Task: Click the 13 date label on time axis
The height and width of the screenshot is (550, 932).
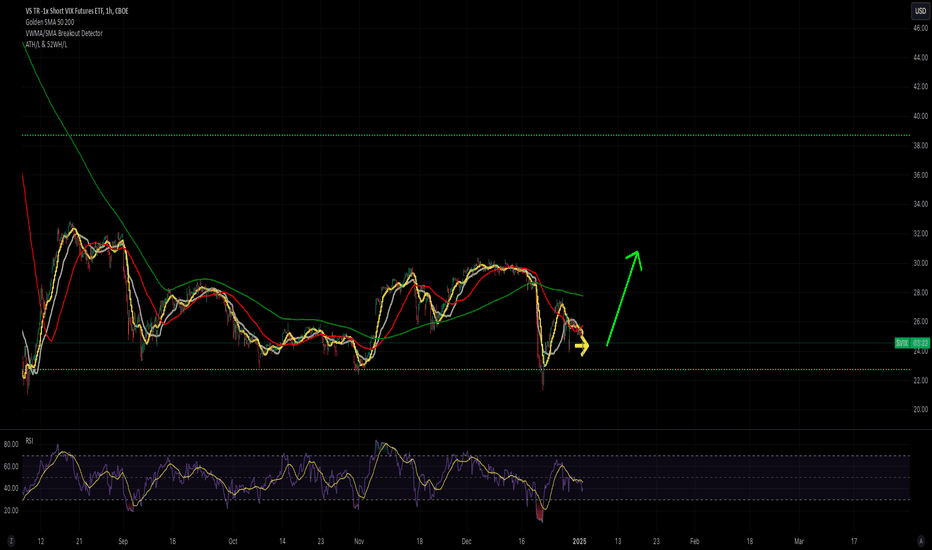Action: pos(618,541)
